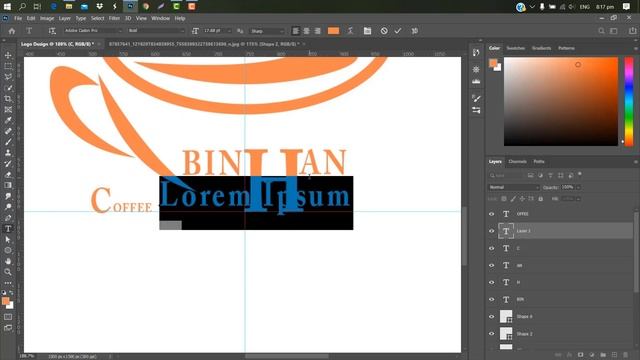Switch to the Swatches tab
640x360 pixels.
pyautogui.click(x=516, y=48)
